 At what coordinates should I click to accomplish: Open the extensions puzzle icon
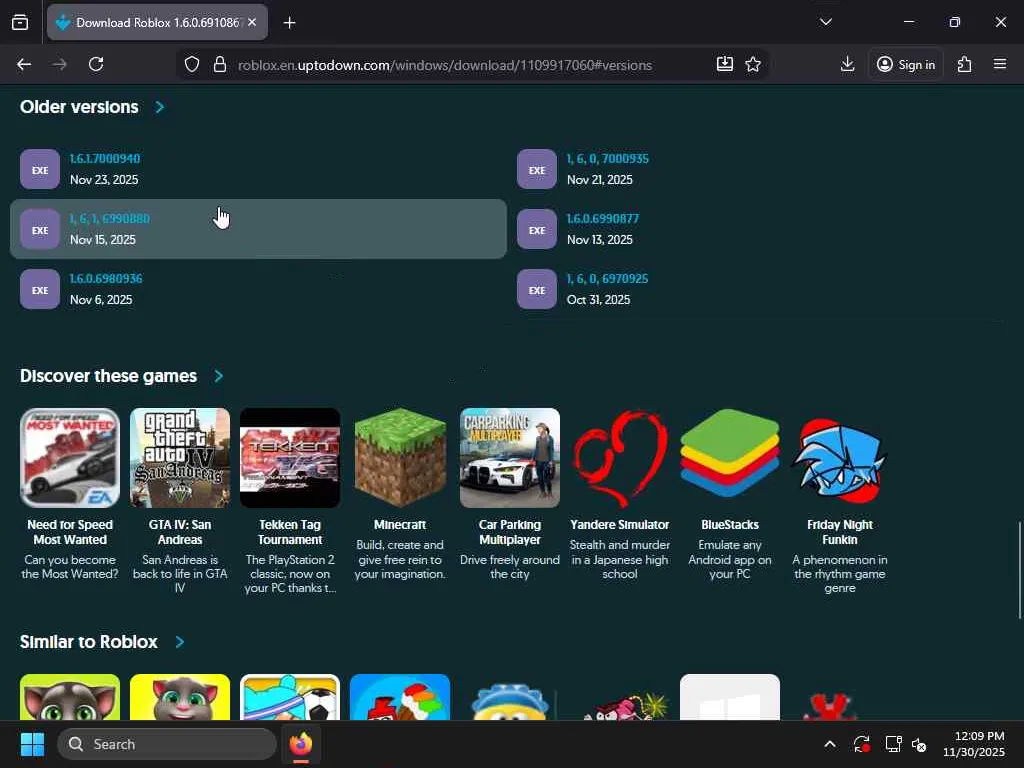click(x=965, y=64)
